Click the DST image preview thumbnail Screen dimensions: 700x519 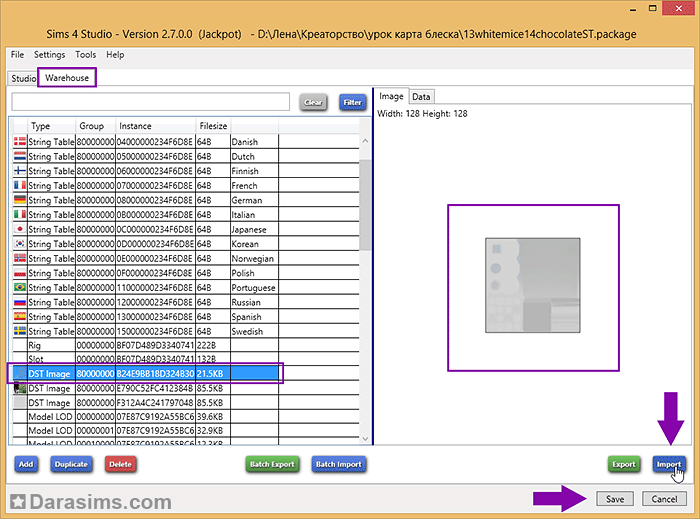532,287
